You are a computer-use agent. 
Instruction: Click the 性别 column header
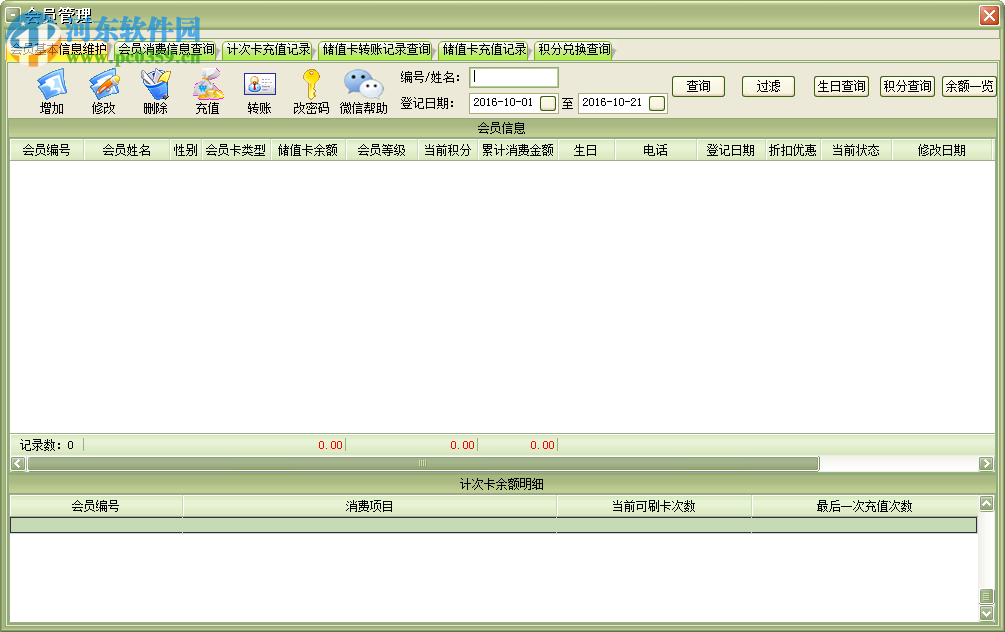pyautogui.click(x=185, y=150)
